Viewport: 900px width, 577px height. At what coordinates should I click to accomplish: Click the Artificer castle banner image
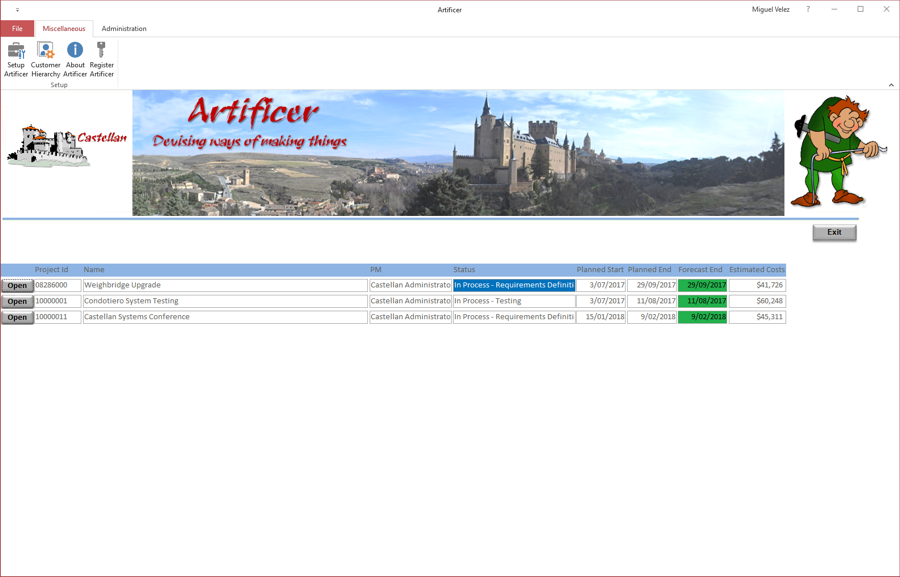[458, 153]
